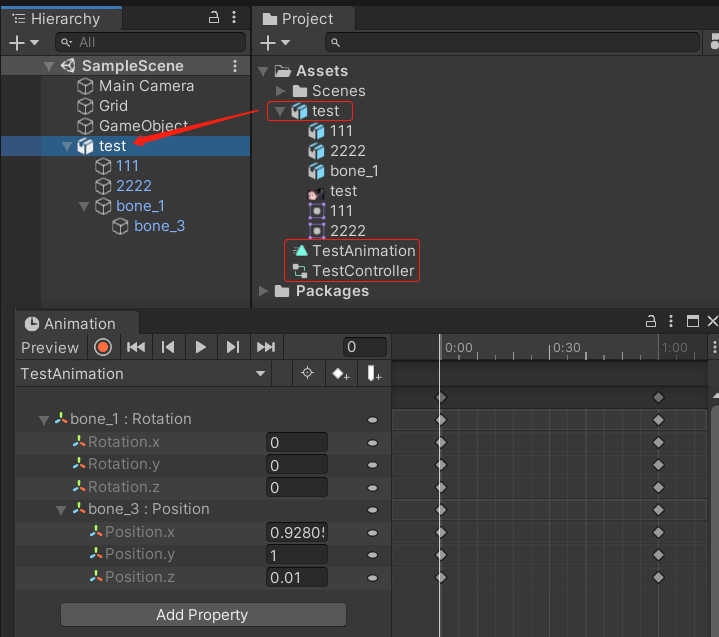The width and height of the screenshot is (719, 637).
Task: Click the Add Property button
Action: [x=202, y=614]
